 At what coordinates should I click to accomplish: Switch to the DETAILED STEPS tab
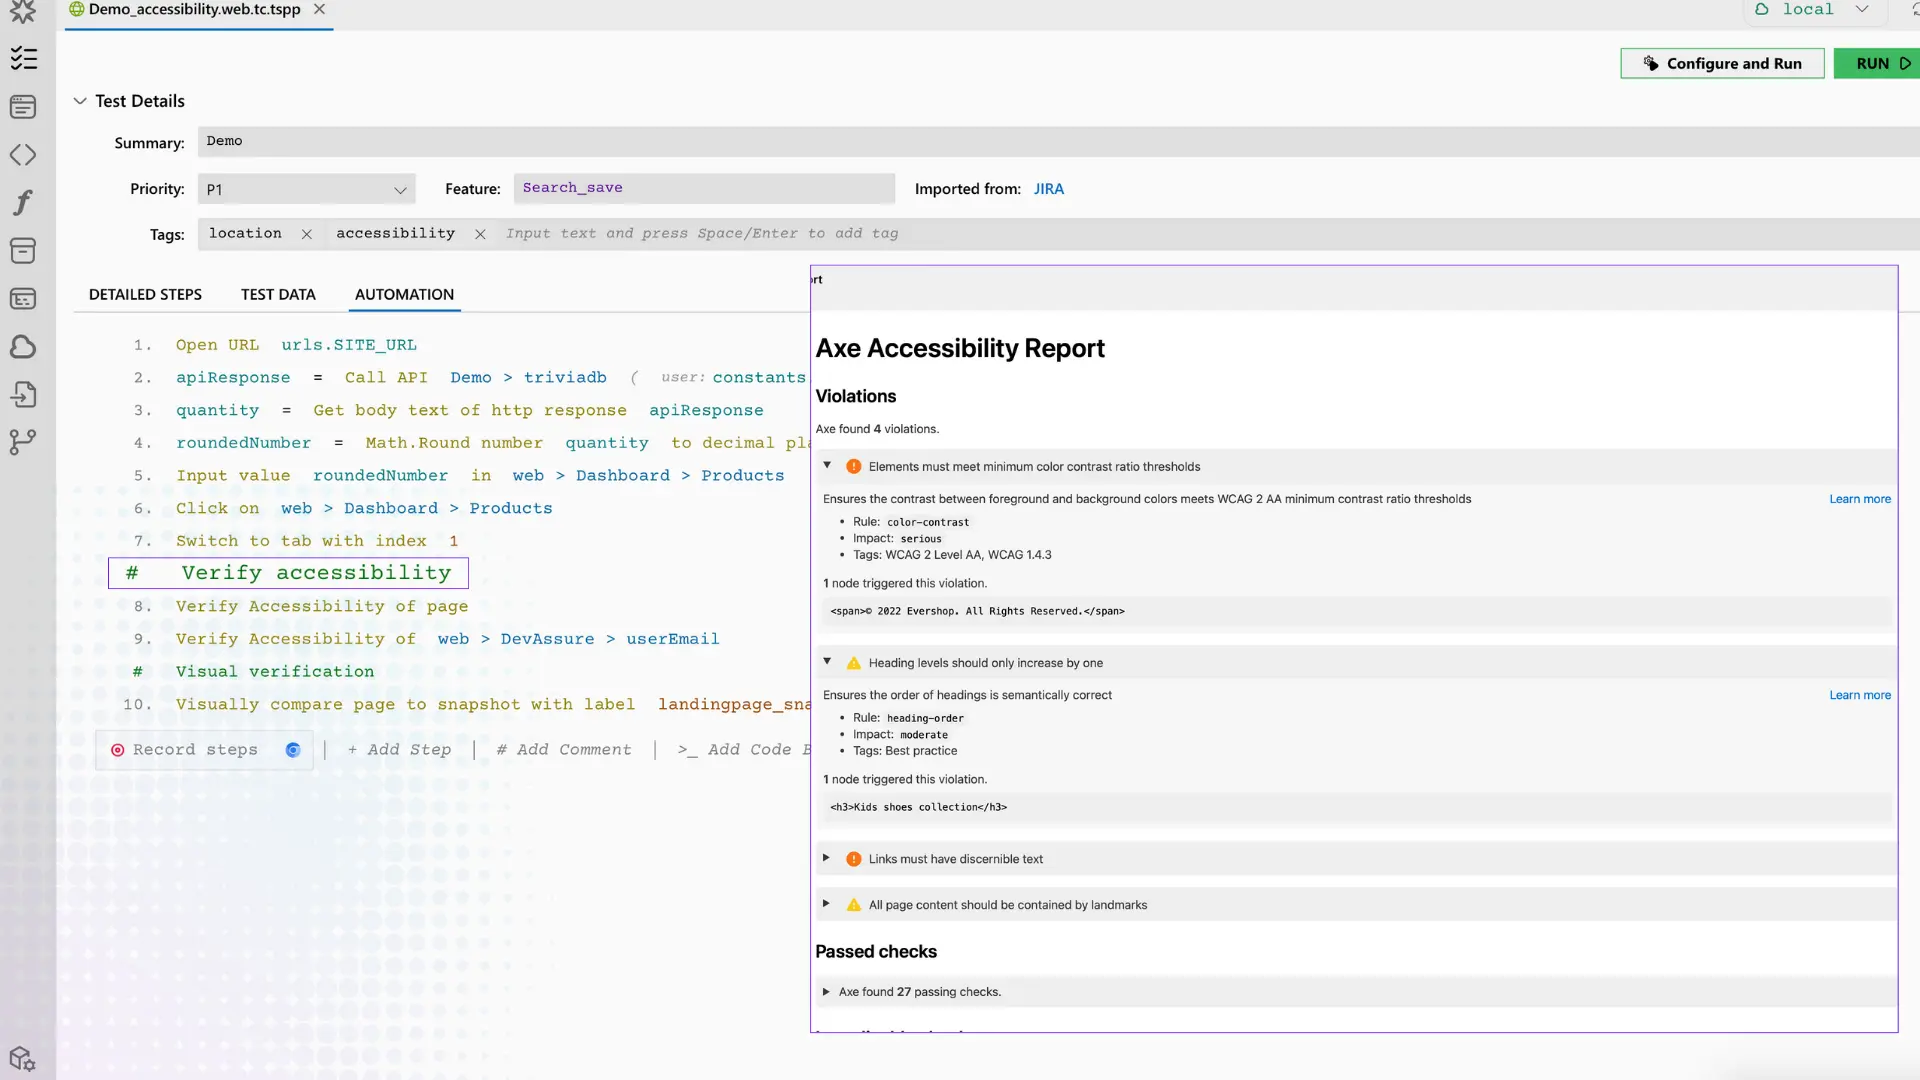coord(145,294)
